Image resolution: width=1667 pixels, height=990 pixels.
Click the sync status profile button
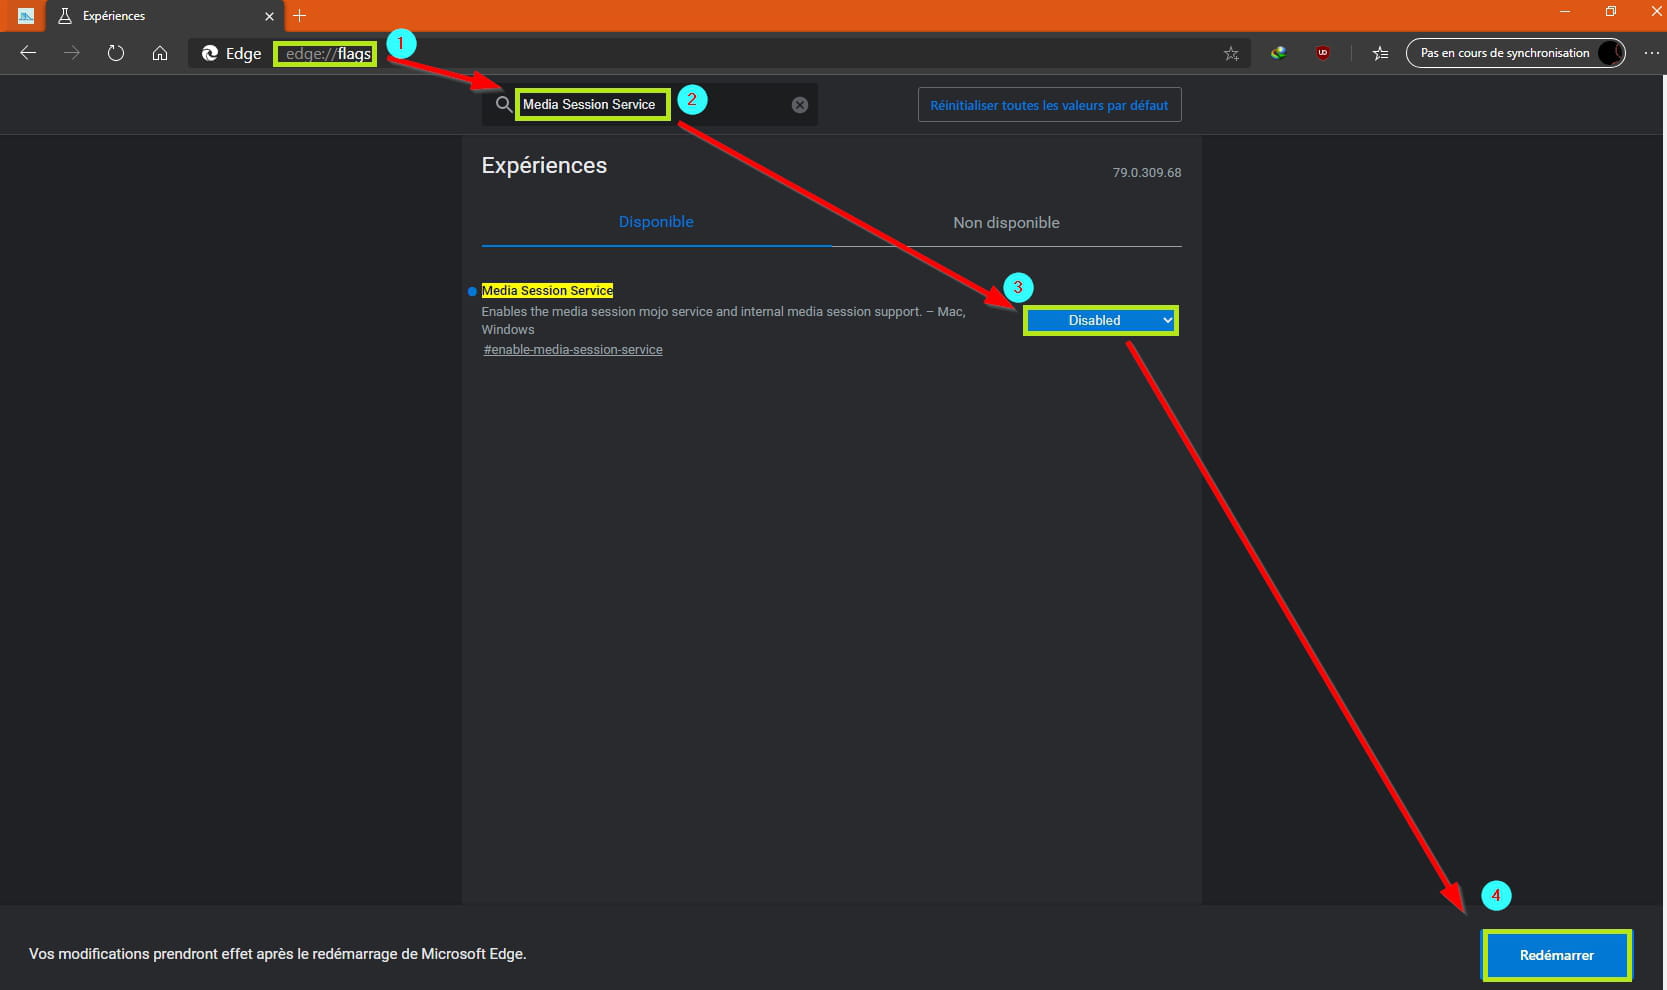1515,53
